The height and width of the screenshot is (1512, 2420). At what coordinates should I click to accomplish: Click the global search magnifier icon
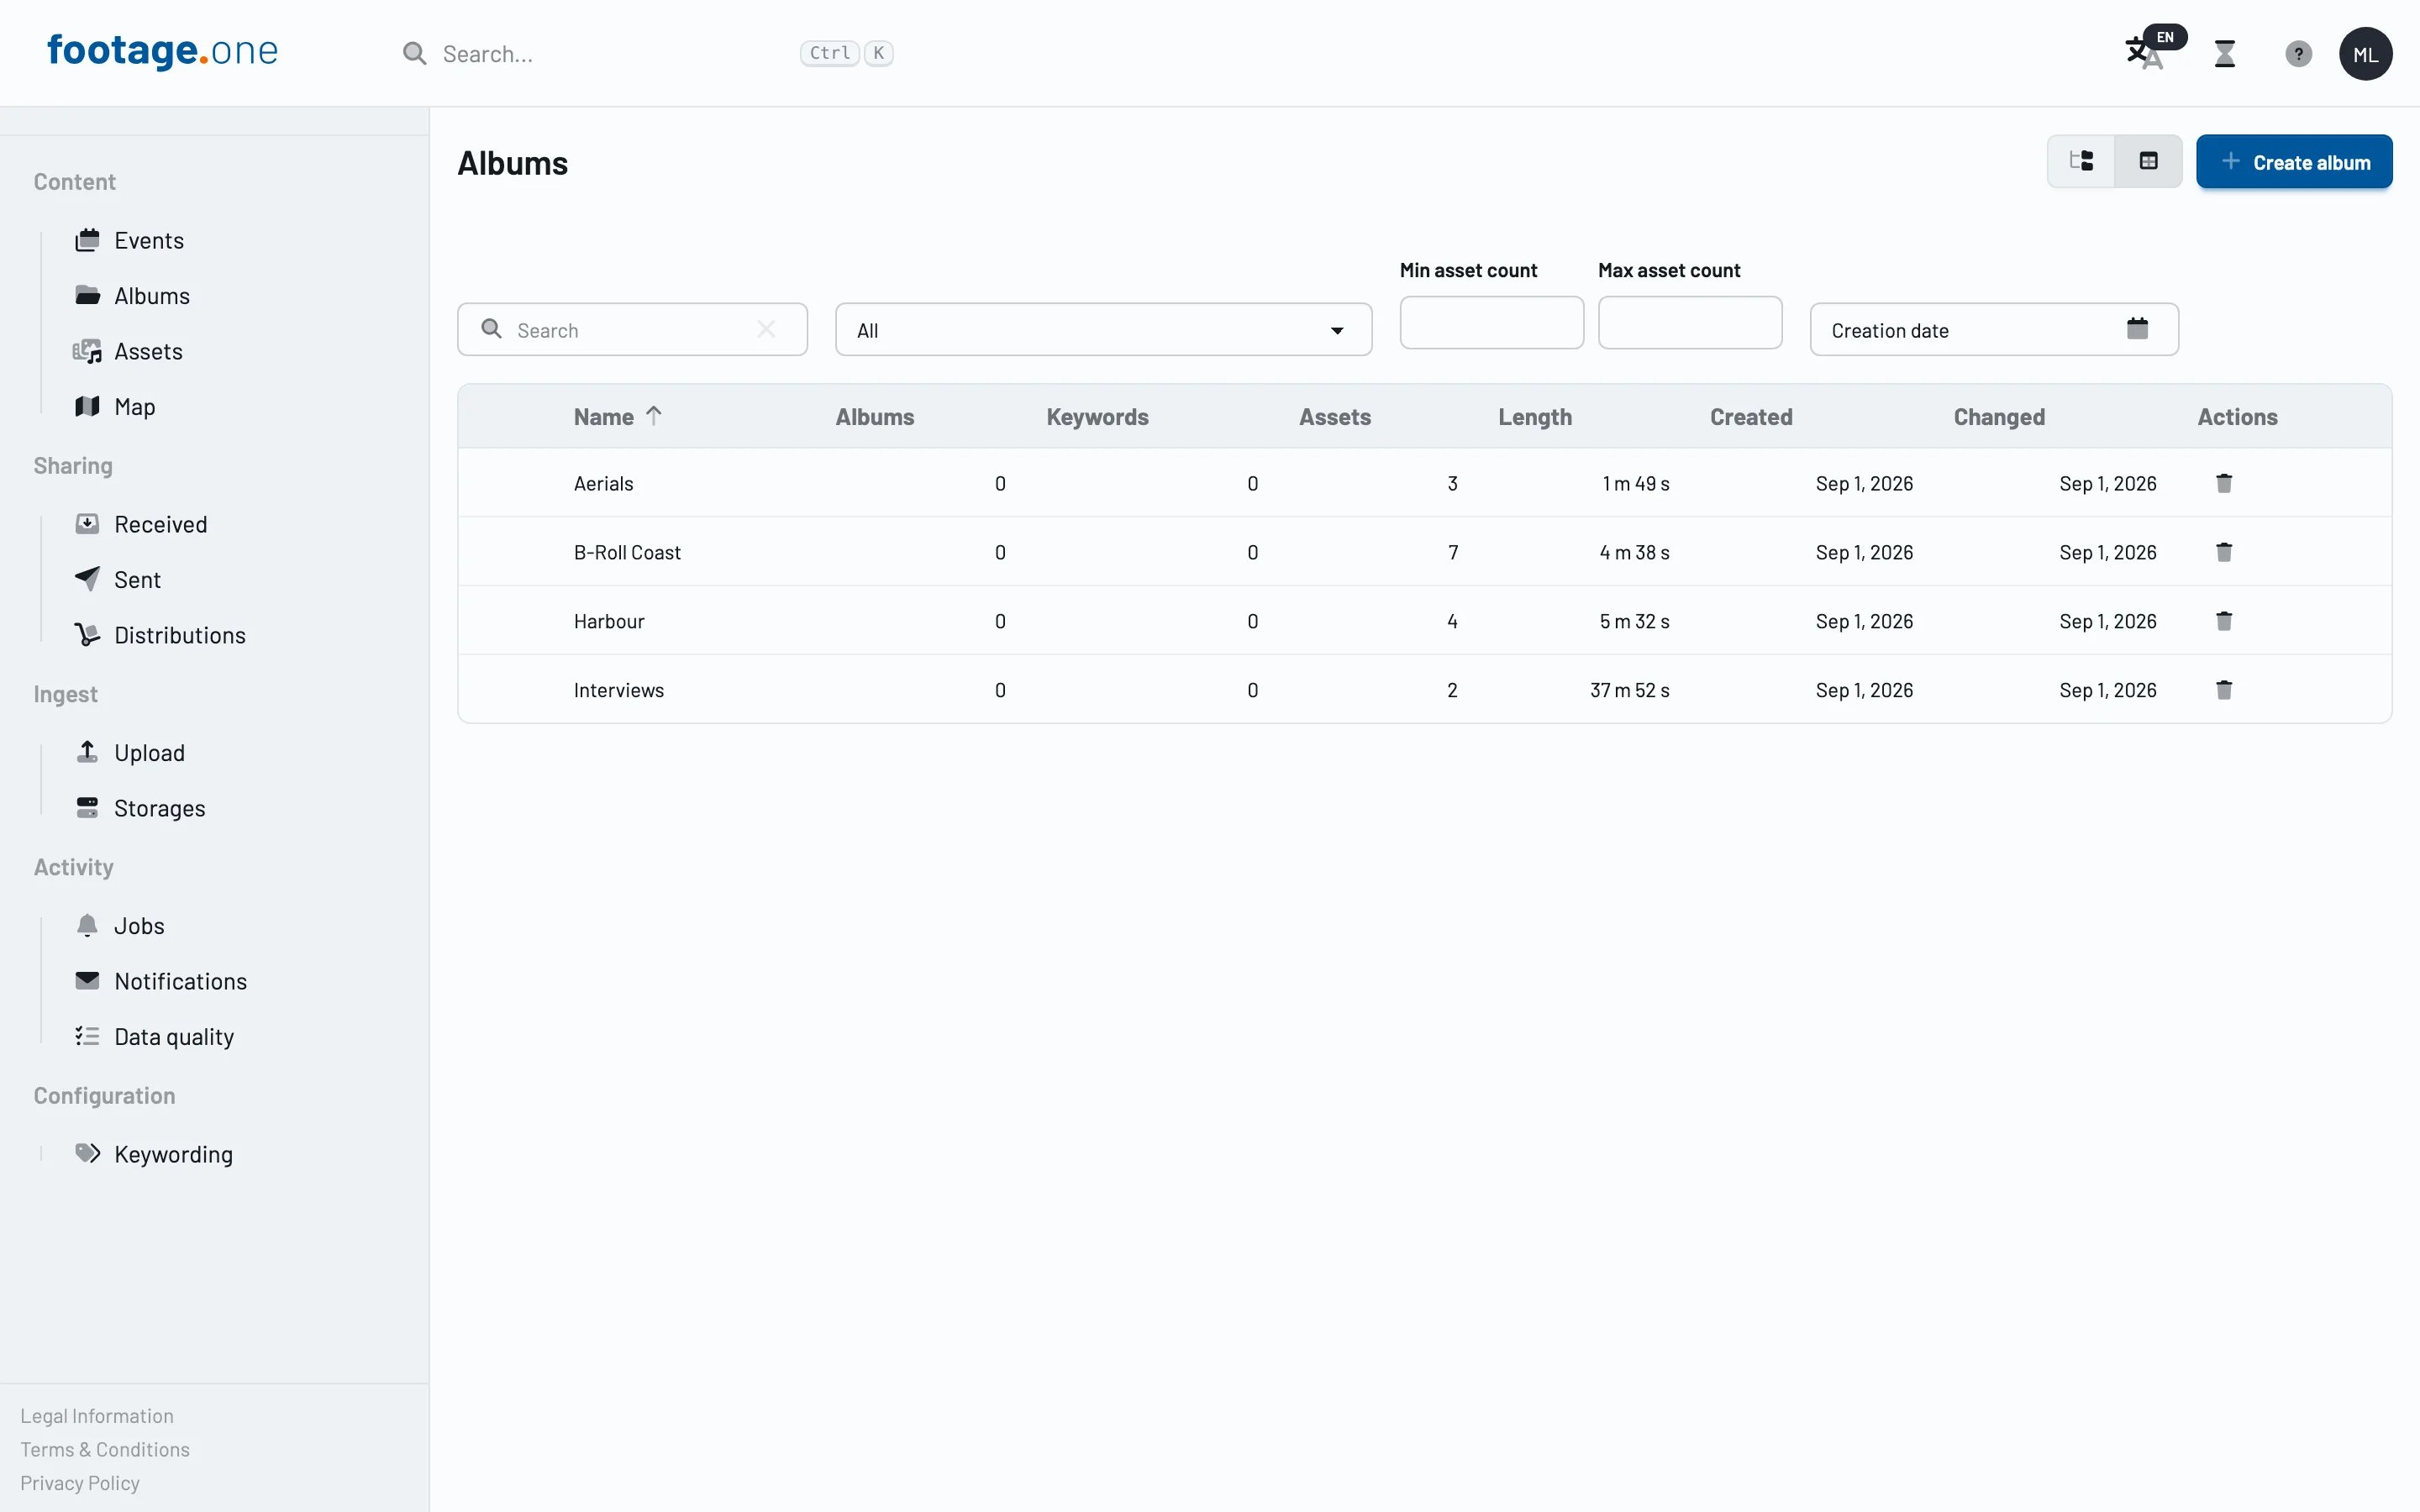point(414,53)
